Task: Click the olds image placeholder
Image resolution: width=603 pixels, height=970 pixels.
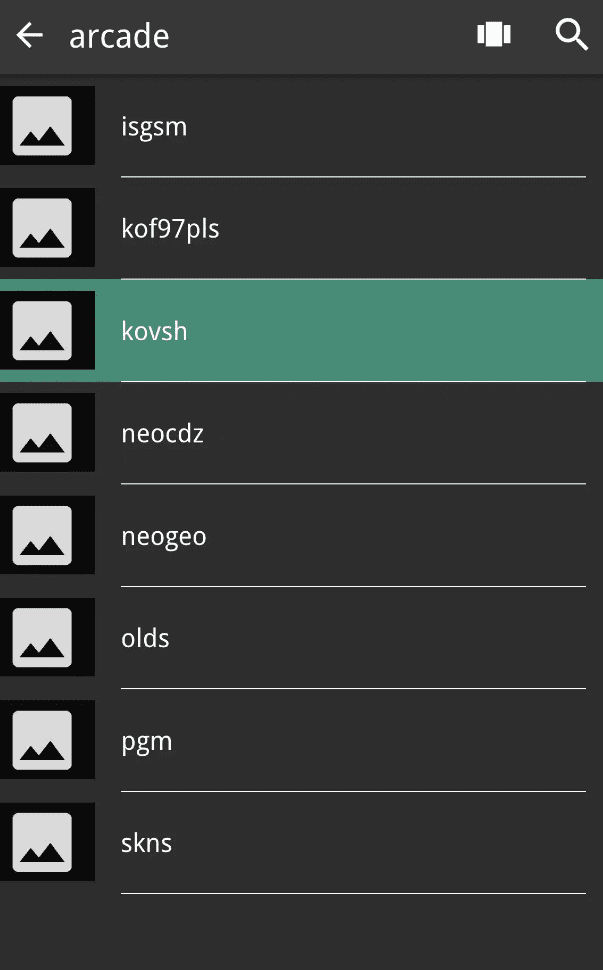Action: click(x=42, y=638)
